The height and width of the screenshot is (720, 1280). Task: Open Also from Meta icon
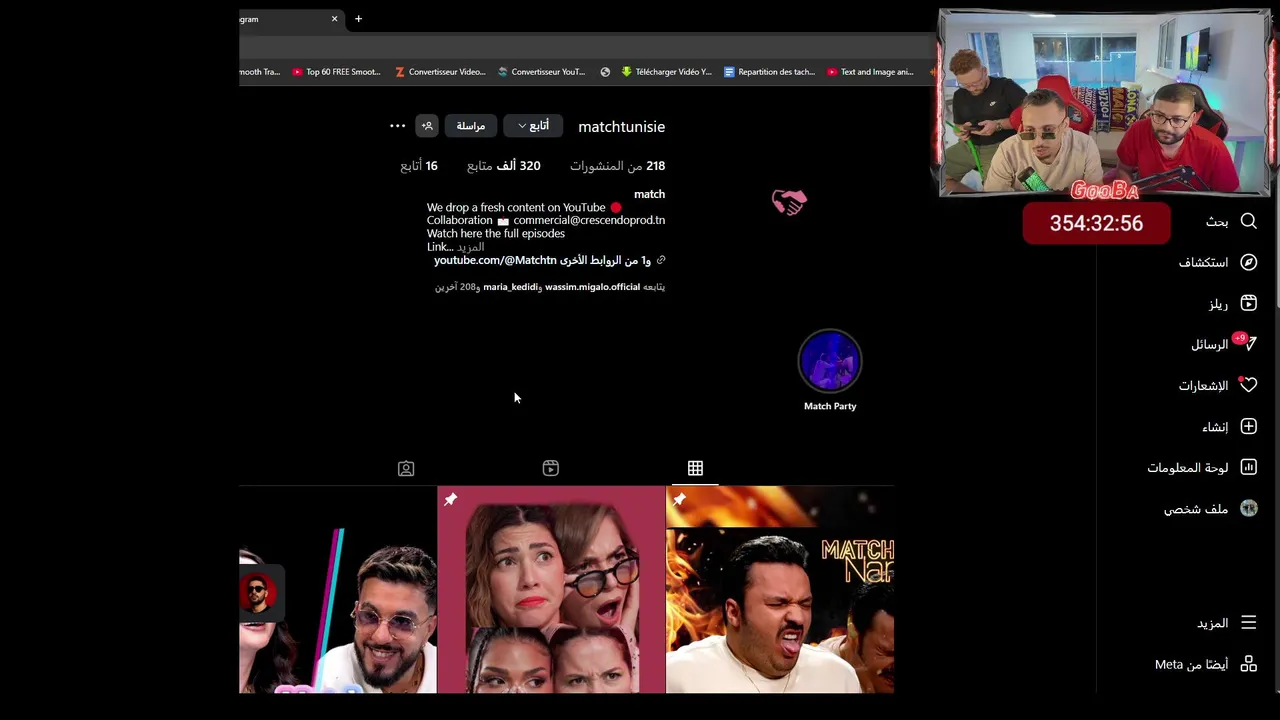click(x=1248, y=664)
